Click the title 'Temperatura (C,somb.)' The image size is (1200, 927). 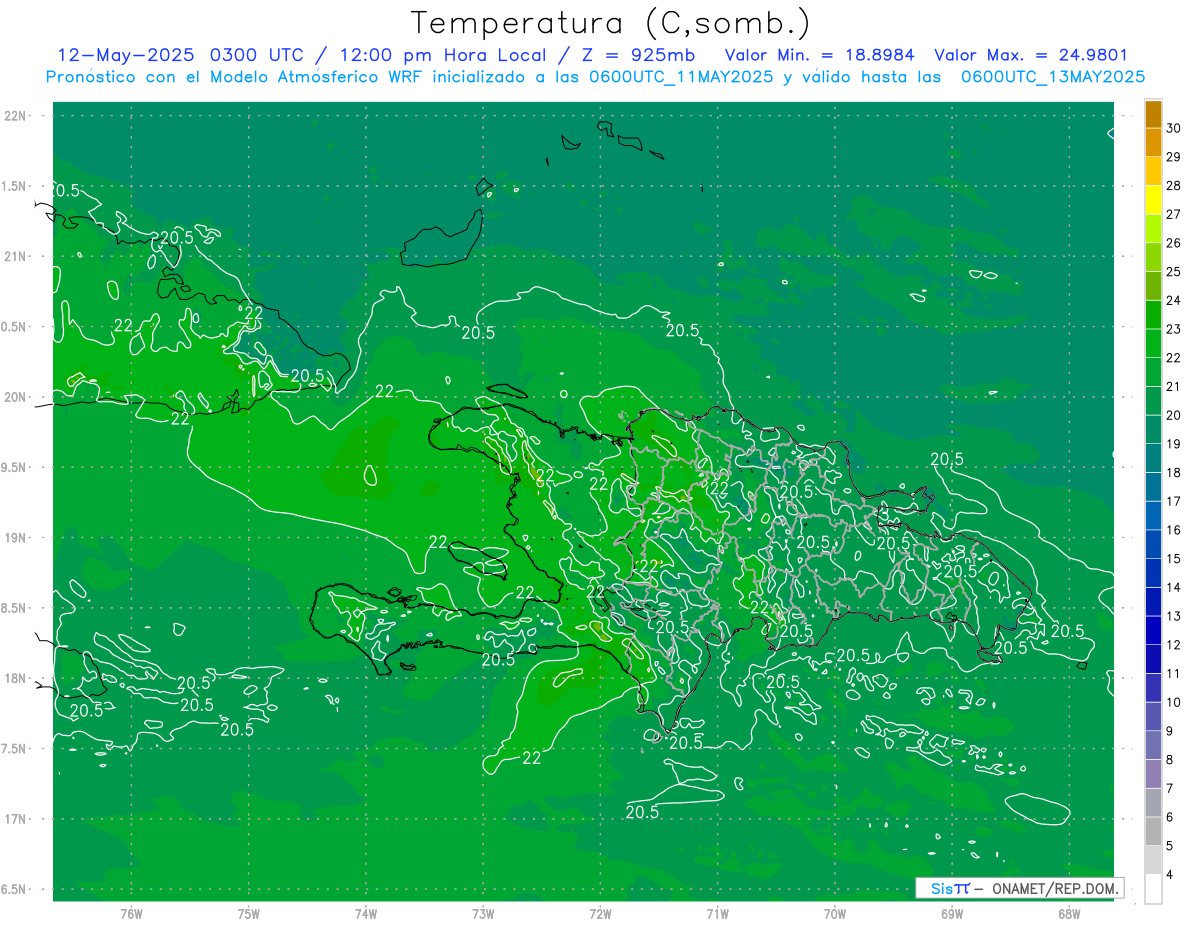coord(611,23)
